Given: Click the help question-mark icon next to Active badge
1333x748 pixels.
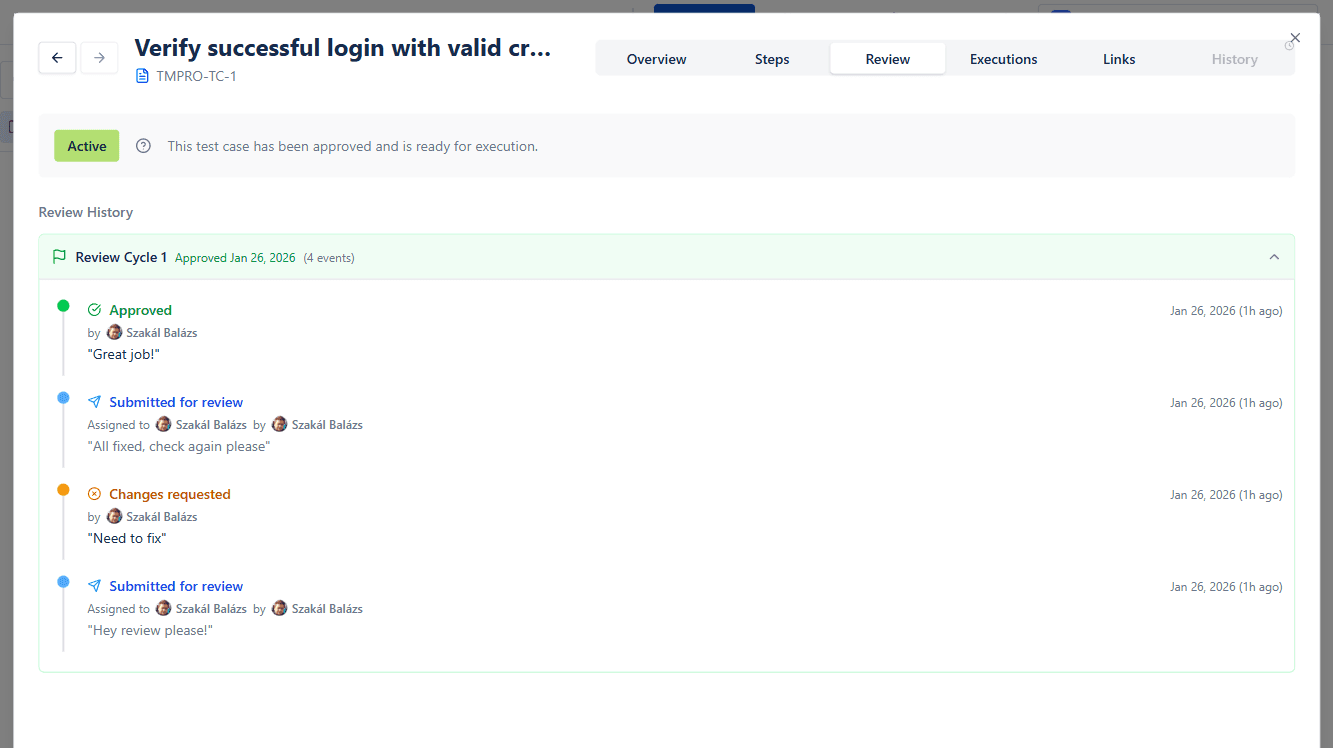Looking at the screenshot, I should pos(143,145).
